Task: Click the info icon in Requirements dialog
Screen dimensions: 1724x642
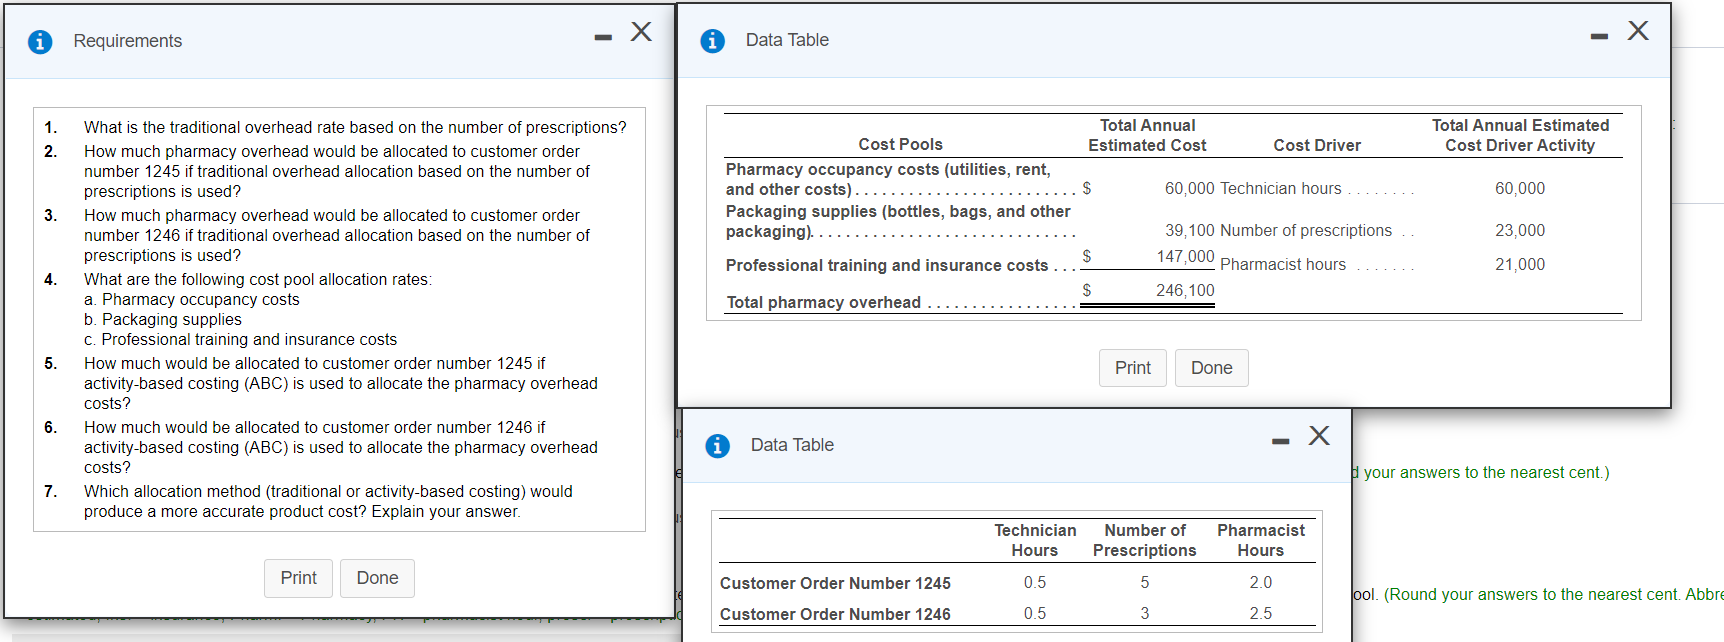Action: pyautogui.click(x=40, y=42)
